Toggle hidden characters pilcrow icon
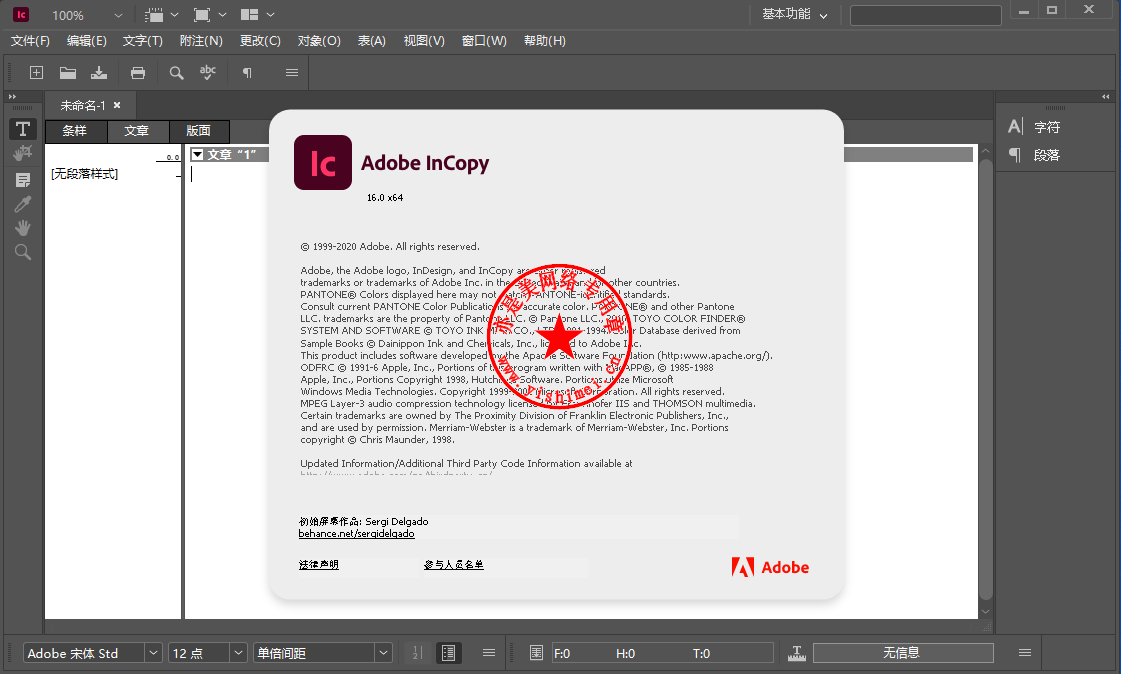 tap(247, 72)
